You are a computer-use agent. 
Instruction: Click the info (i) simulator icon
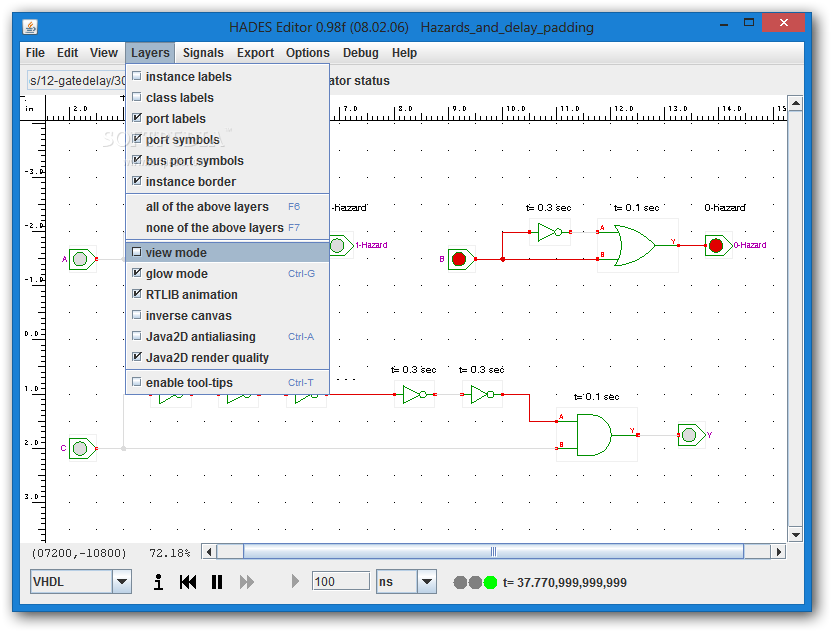[158, 582]
